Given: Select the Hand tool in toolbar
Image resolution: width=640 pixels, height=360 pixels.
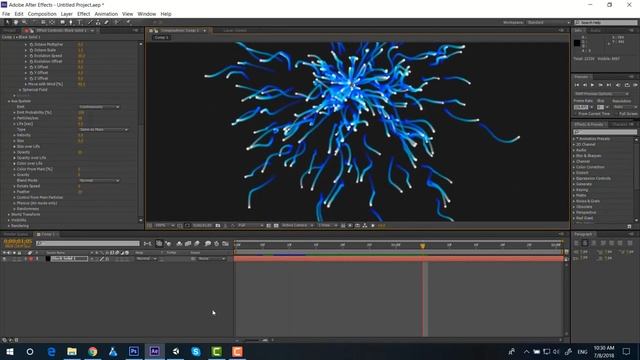Looking at the screenshot, I should [x=16, y=22].
